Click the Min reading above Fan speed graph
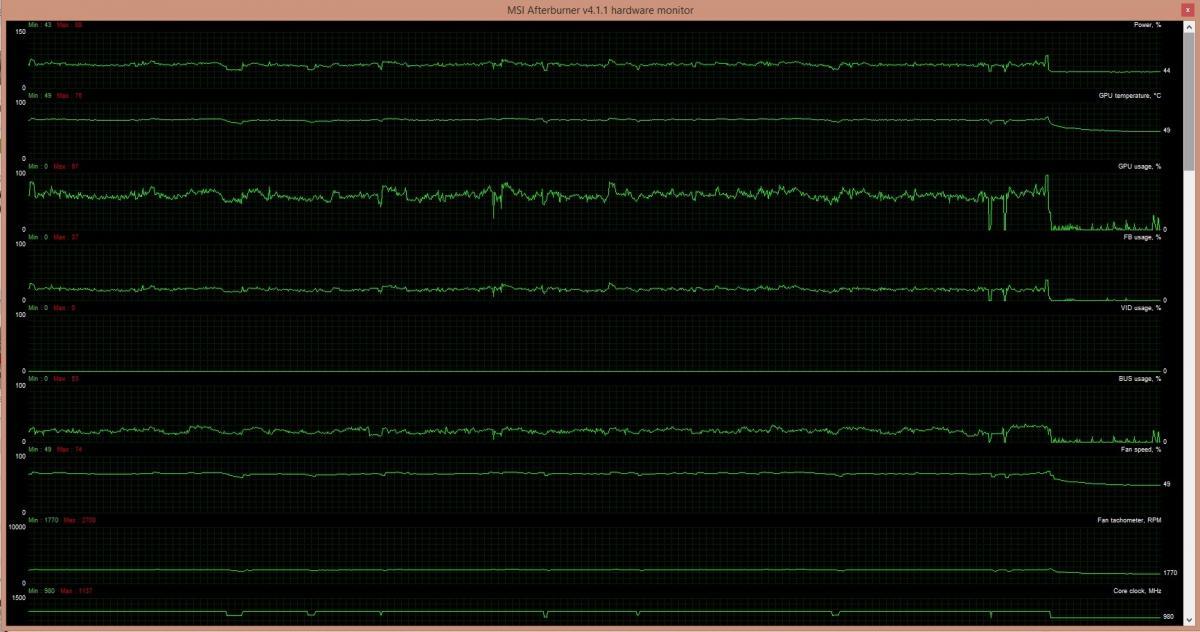This screenshot has width=1200, height=632. pyautogui.click(x=40, y=450)
